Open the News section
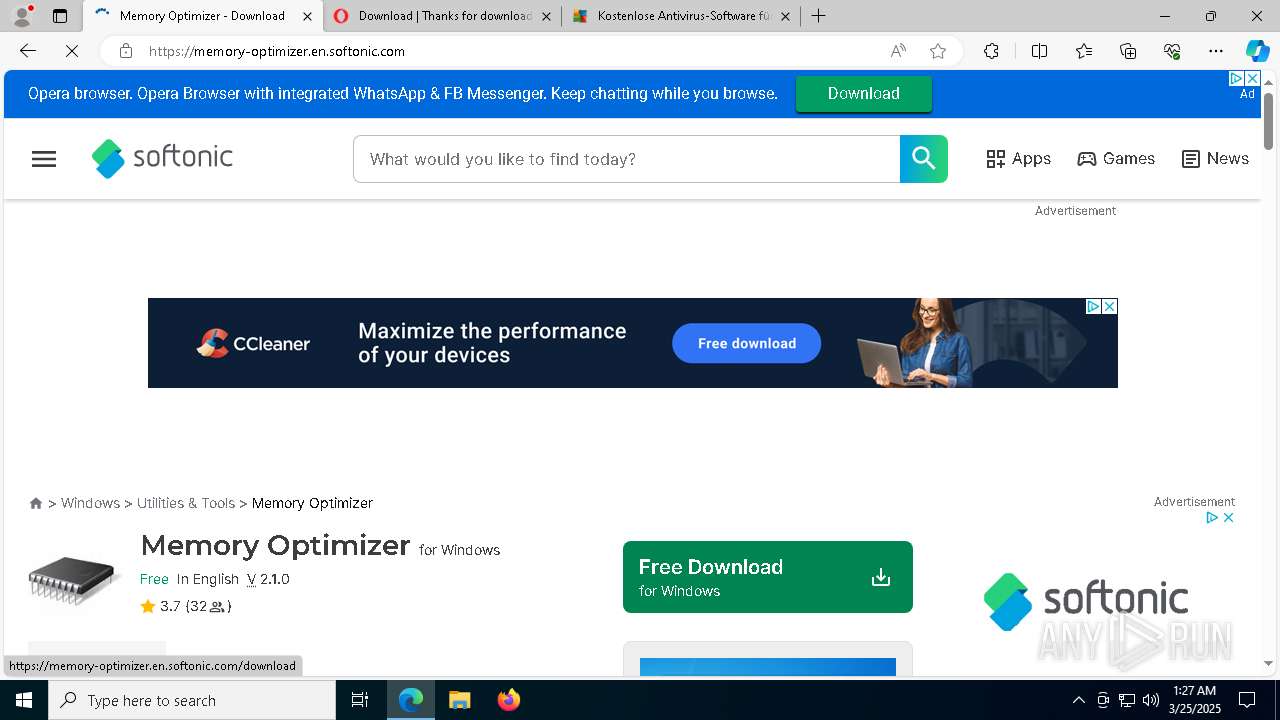Screen dimensions: 1280x720 (x=1215, y=159)
